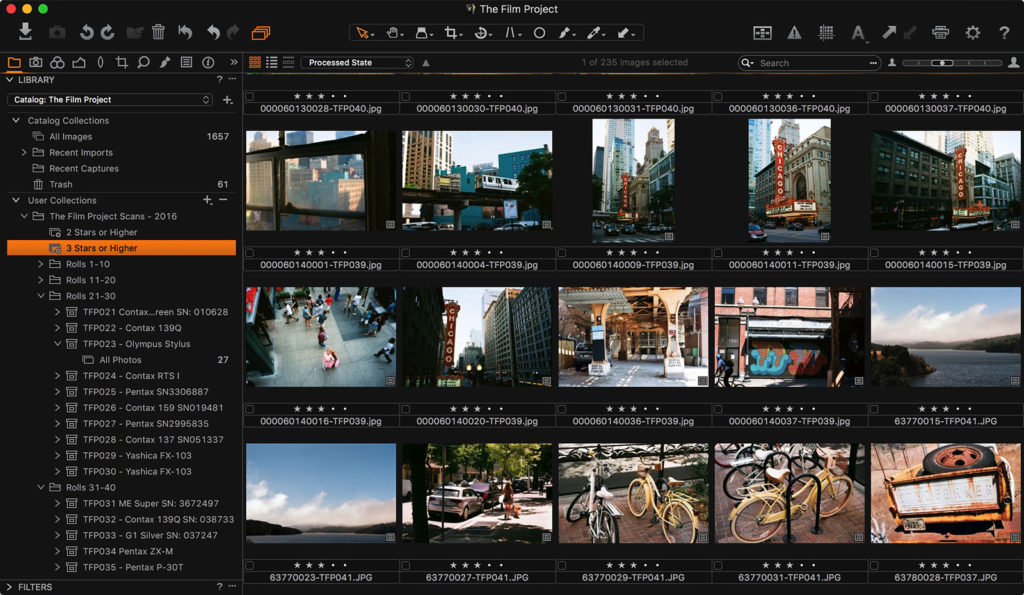Select the Pan hand cursor tool
The image size is (1024, 595).
(393, 33)
